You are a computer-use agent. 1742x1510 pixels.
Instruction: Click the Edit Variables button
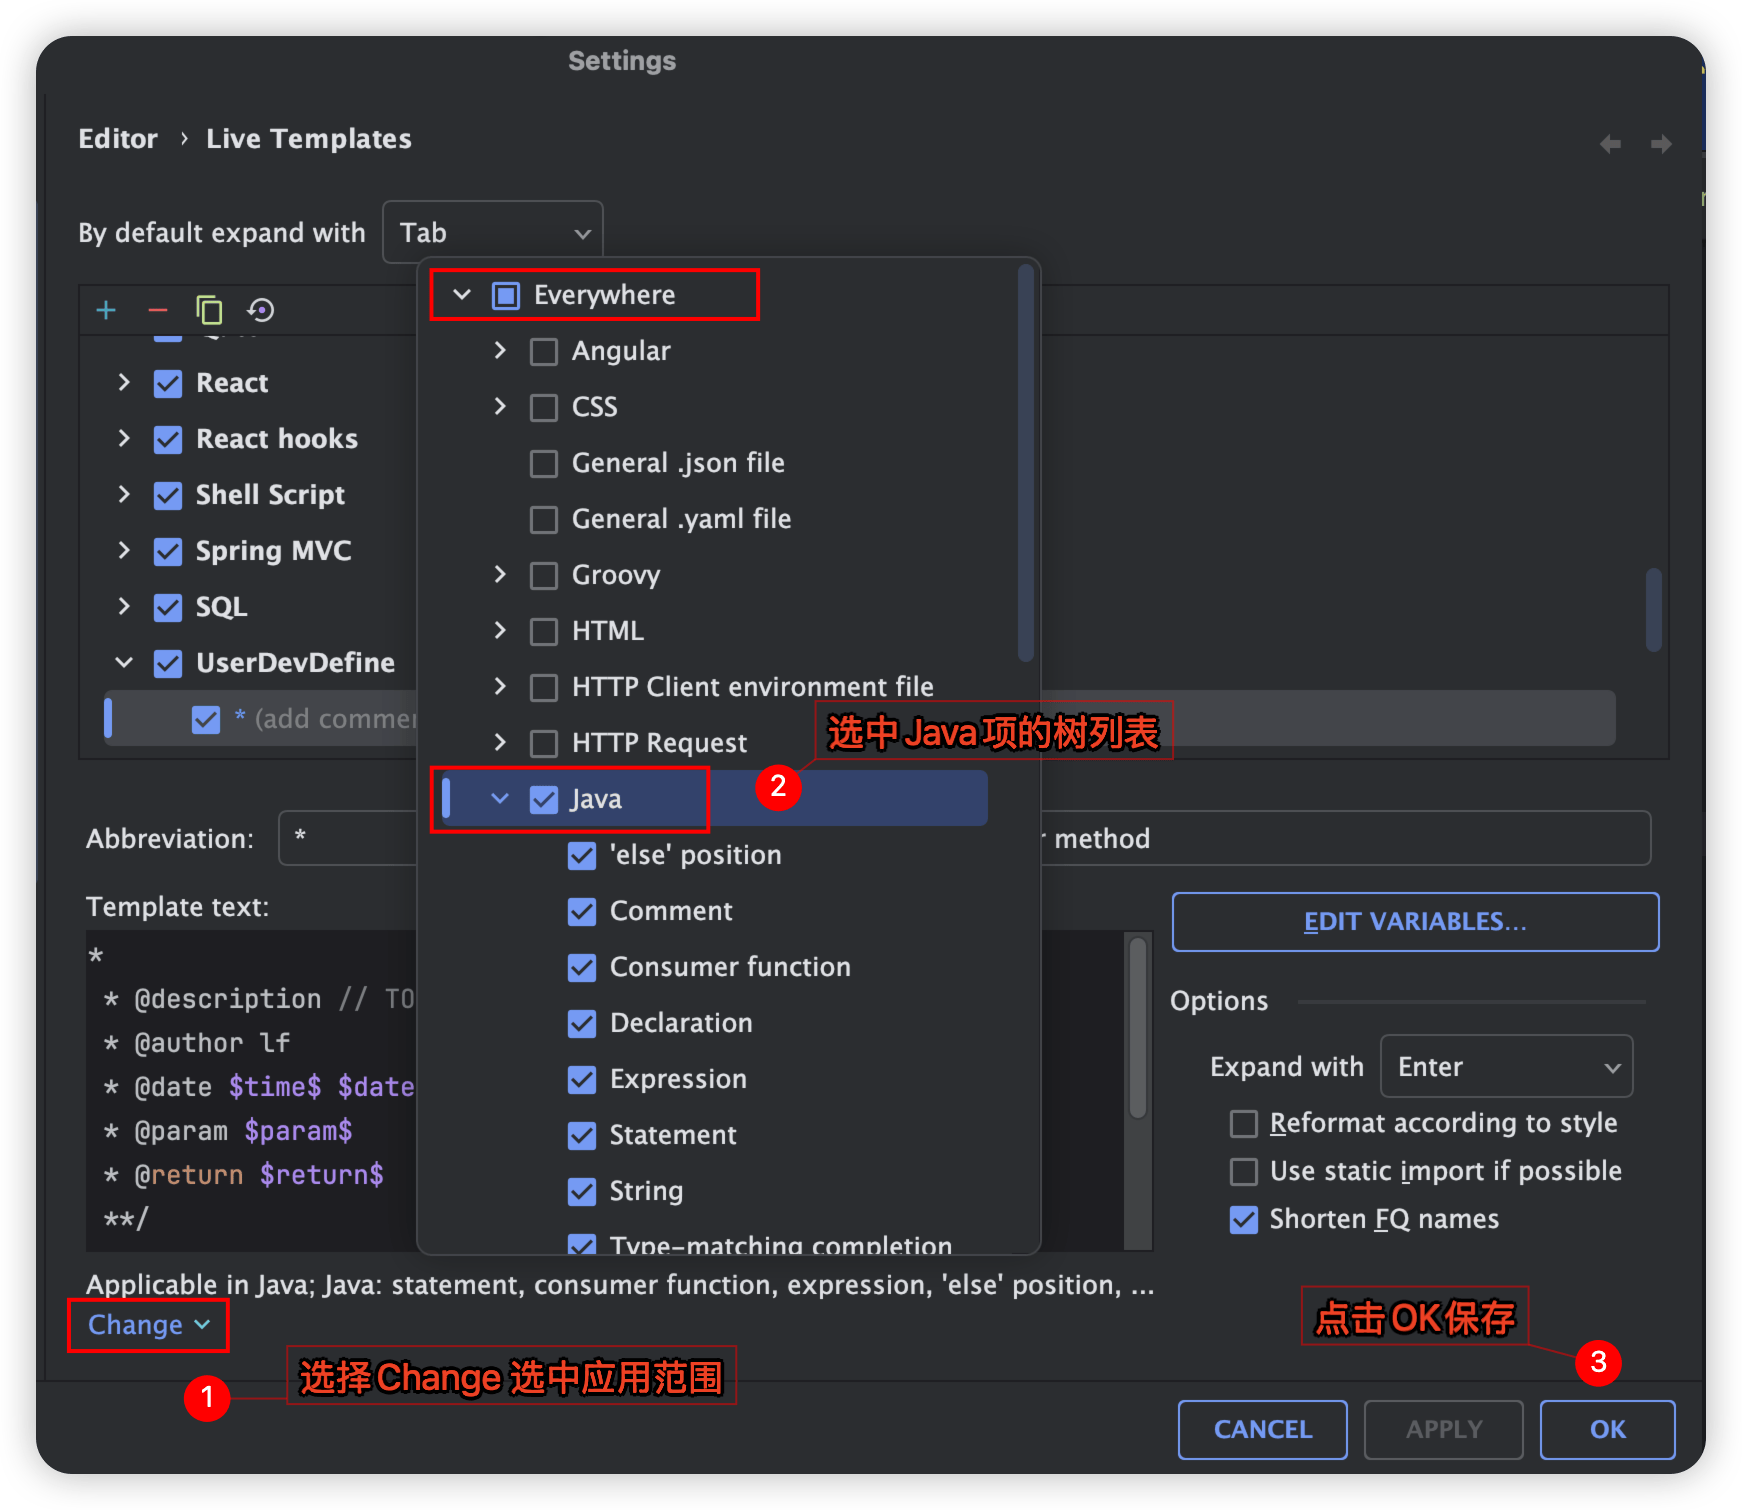pyautogui.click(x=1415, y=922)
